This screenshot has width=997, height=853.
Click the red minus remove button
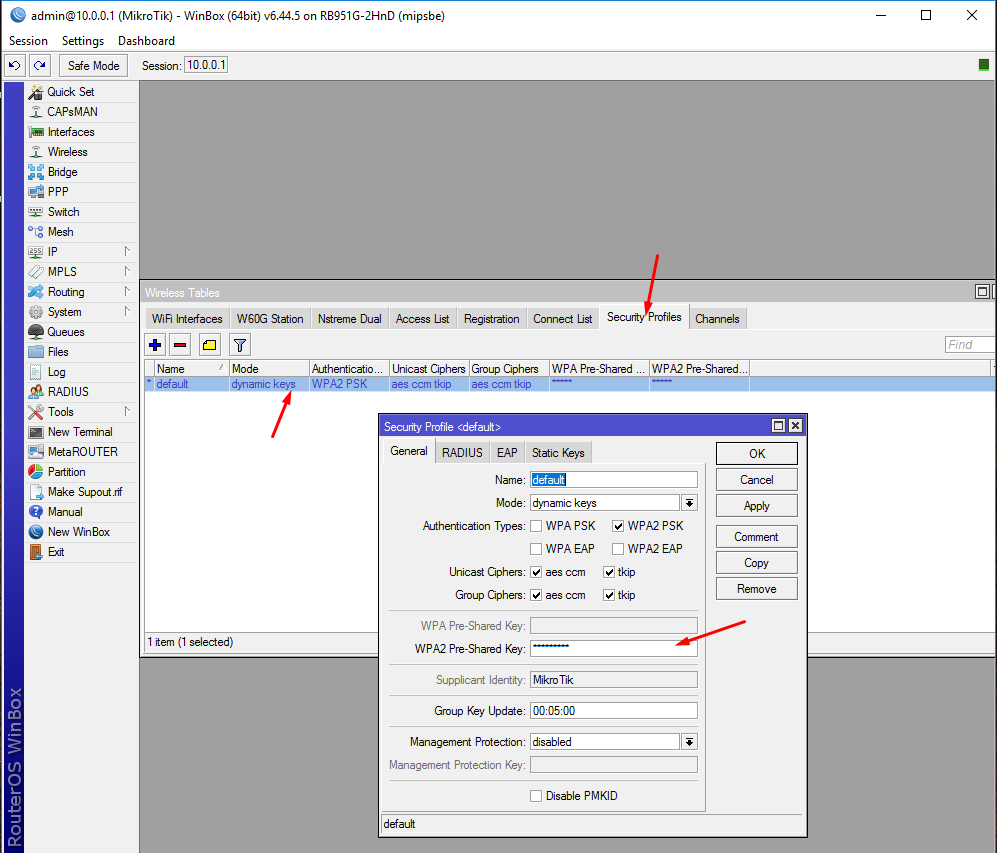181,345
